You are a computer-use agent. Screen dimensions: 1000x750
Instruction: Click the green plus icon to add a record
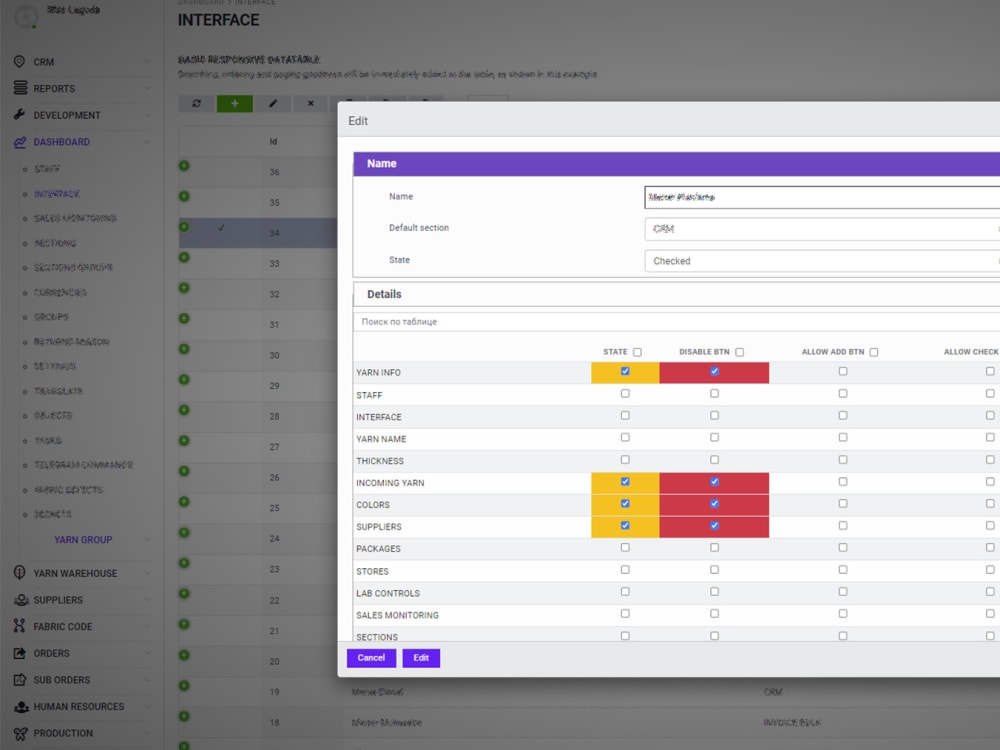coord(234,103)
